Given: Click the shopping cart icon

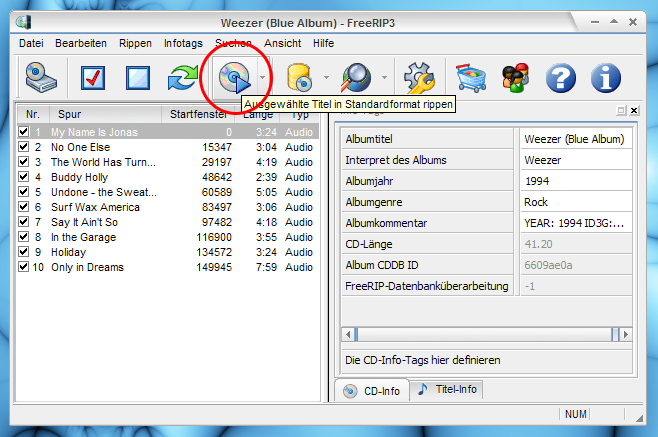Looking at the screenshot, I should pos(471,78).
